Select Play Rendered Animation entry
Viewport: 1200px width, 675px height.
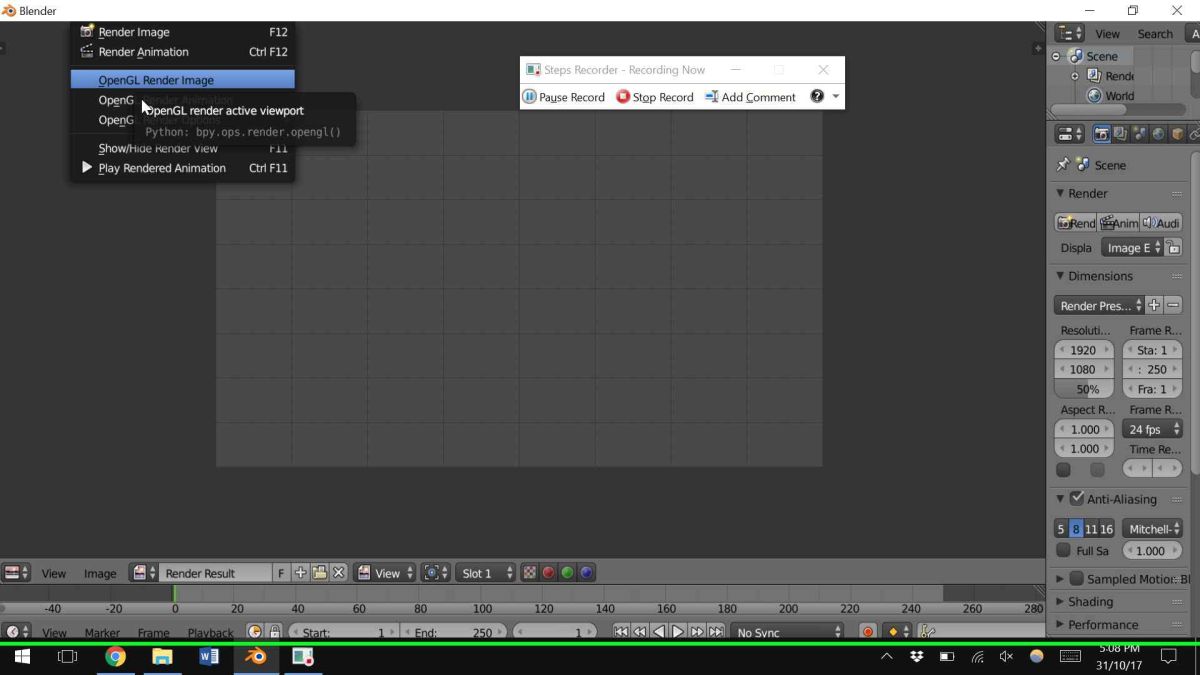(183, 168)
